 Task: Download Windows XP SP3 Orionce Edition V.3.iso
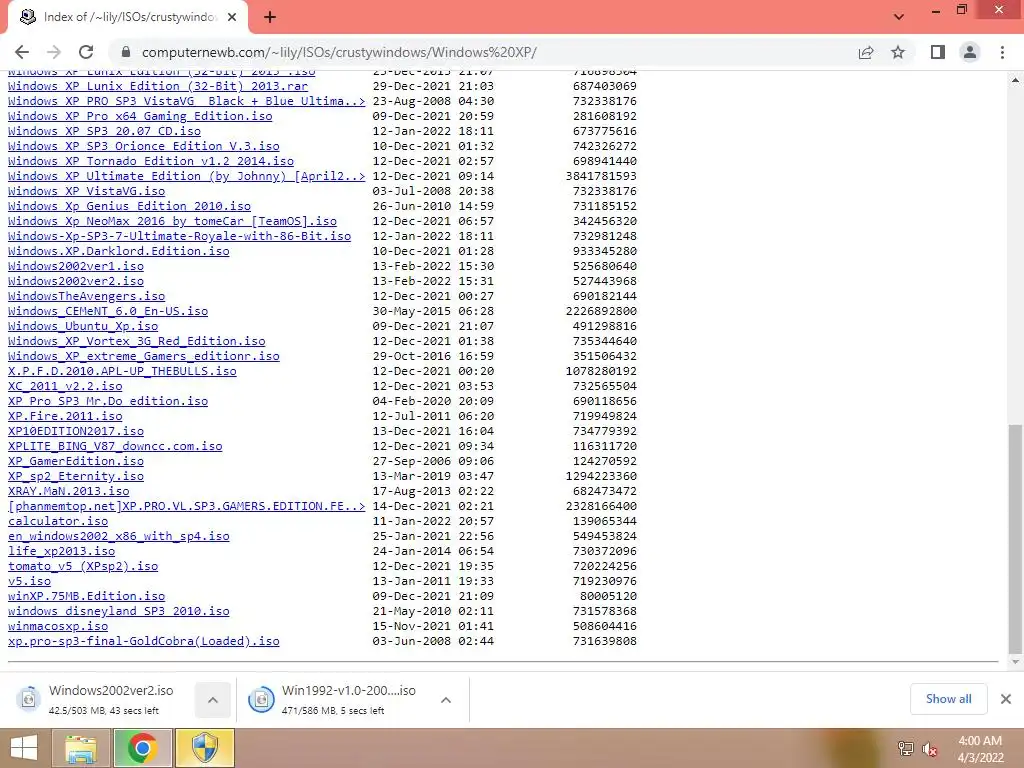pos(144,146)
